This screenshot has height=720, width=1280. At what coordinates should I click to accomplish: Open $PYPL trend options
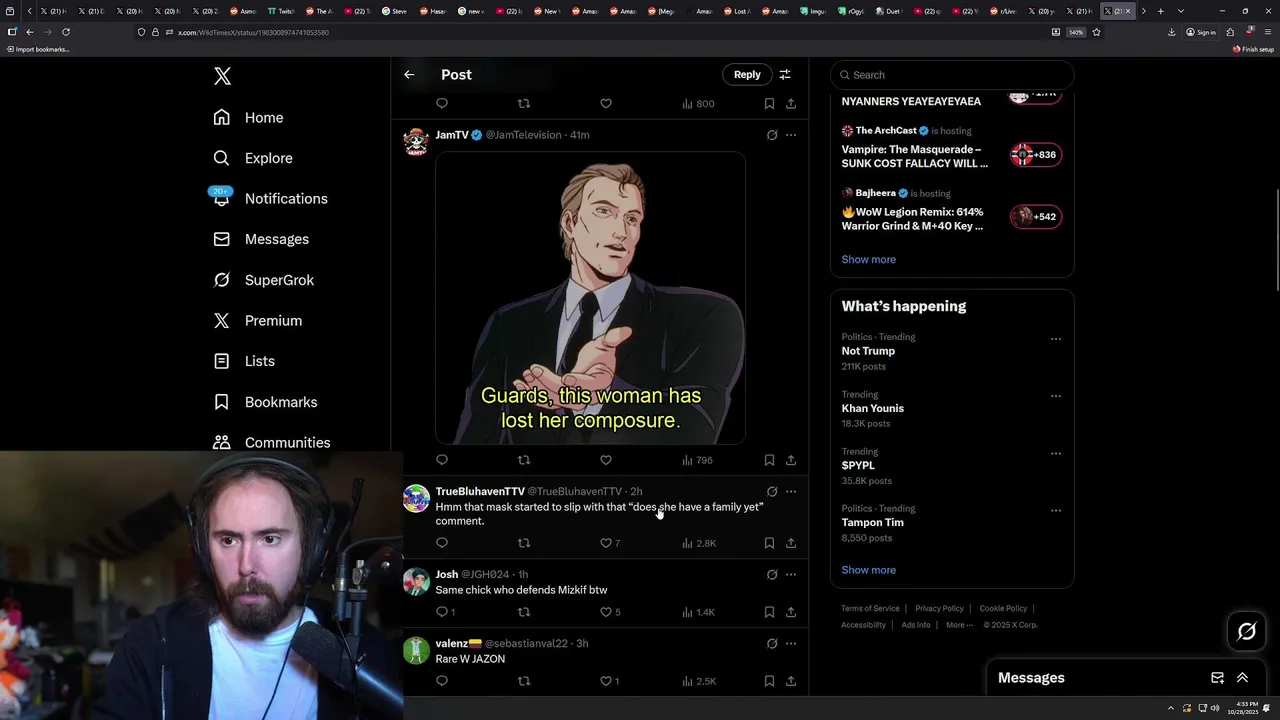[1055, 453]
